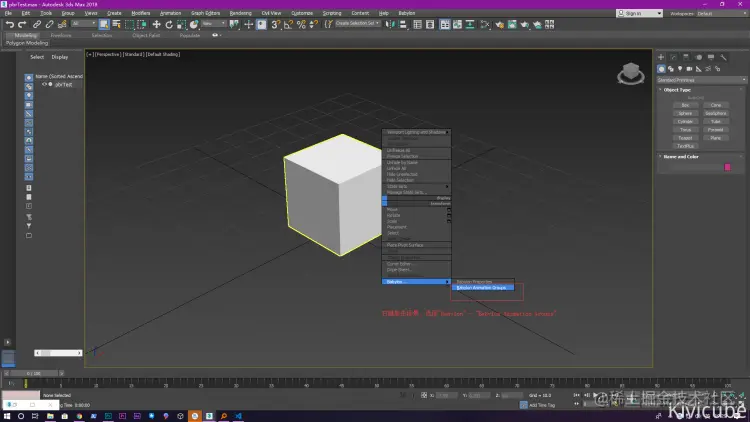Click the Scene Explorer horizontal scrollbar

coord(58,353)
